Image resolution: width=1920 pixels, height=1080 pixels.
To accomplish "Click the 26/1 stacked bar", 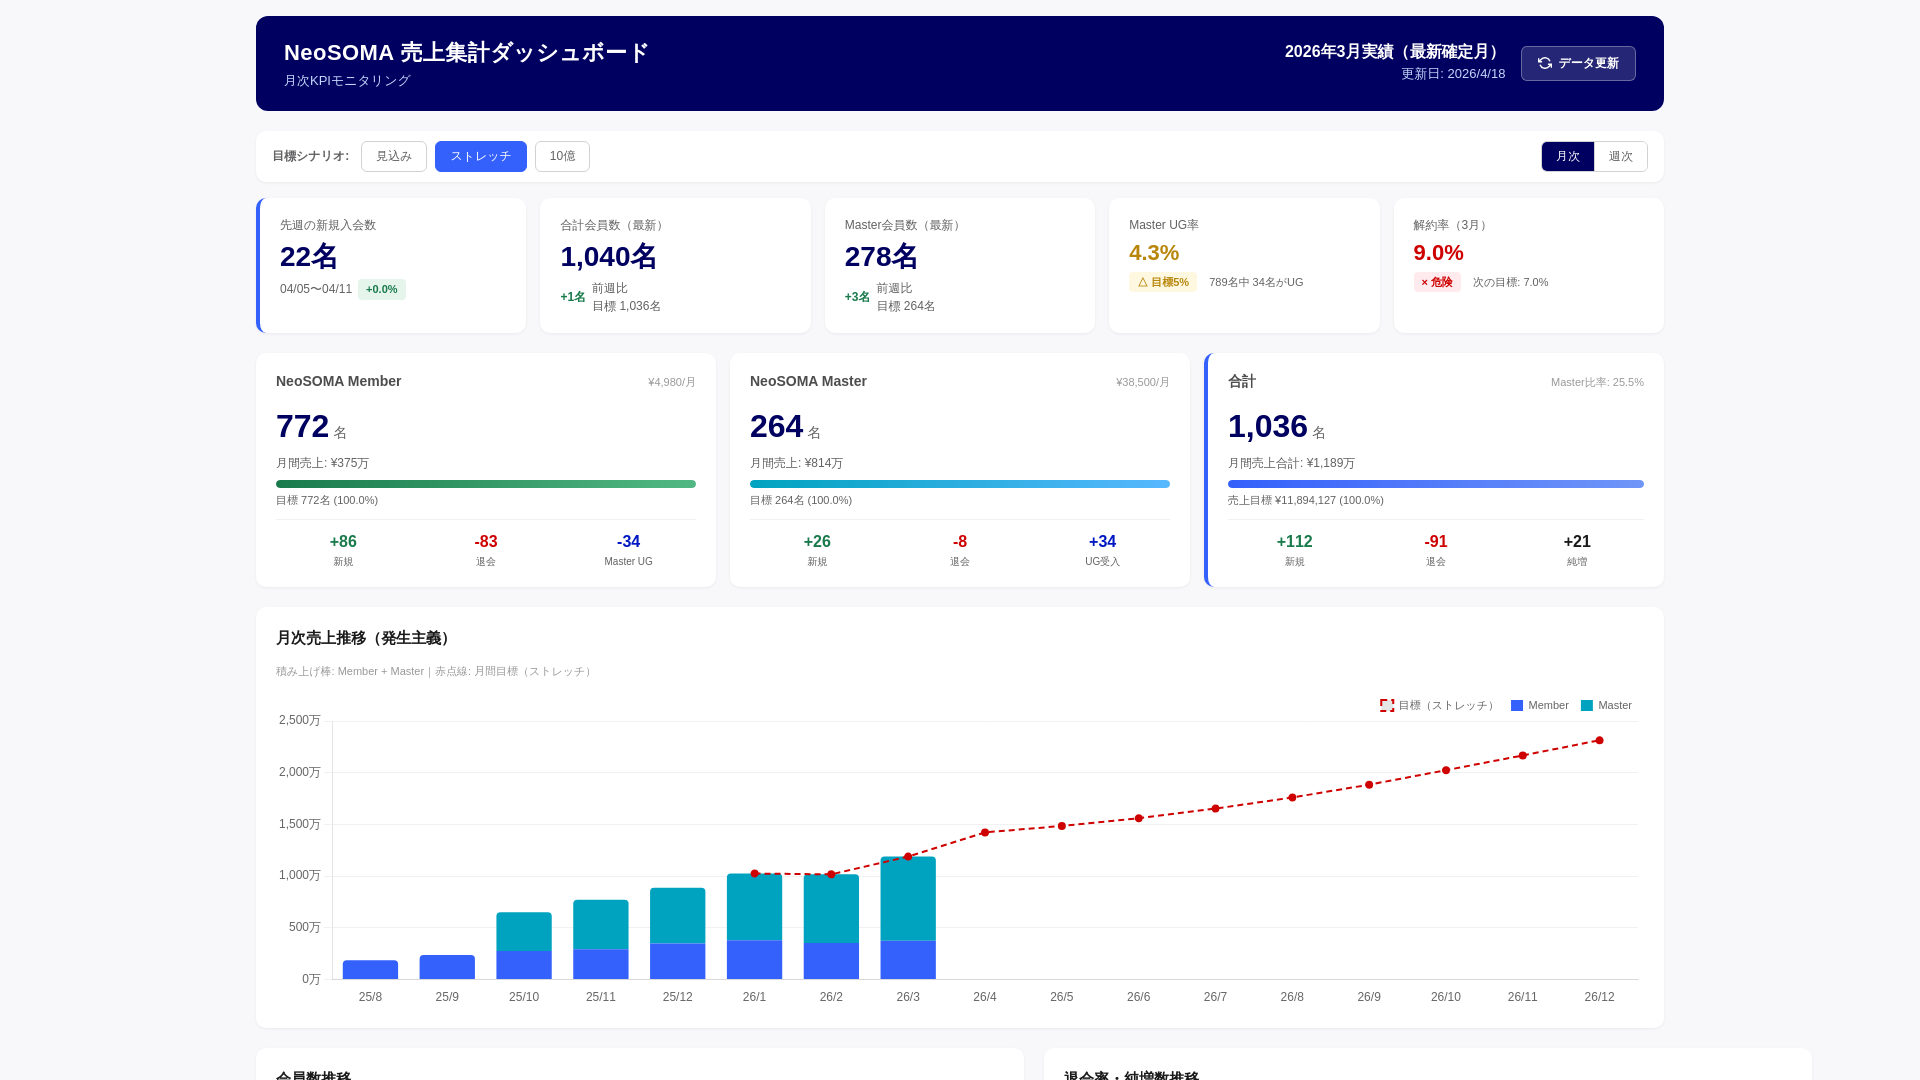I will pyautogui.click(x=754, y=927).
